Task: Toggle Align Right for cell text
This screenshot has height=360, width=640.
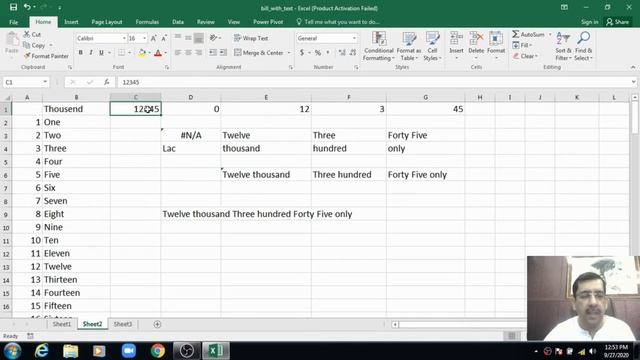Action: [x=198, y=53]
